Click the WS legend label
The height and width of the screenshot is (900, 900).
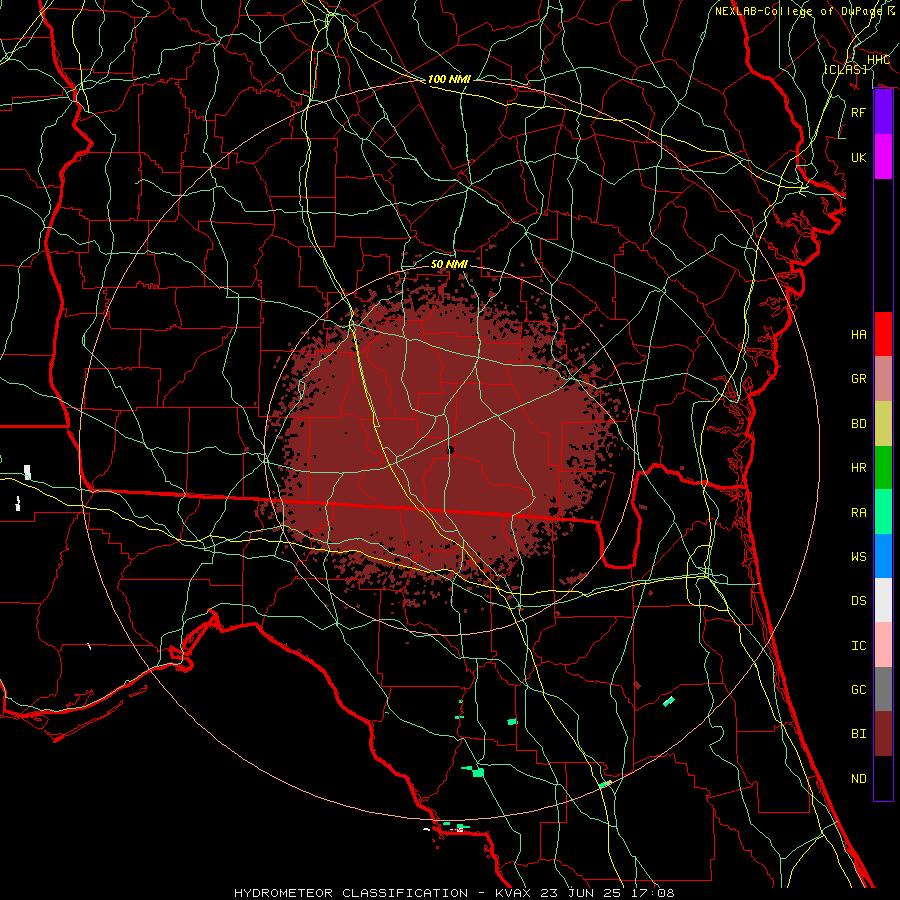coord(859,557)
